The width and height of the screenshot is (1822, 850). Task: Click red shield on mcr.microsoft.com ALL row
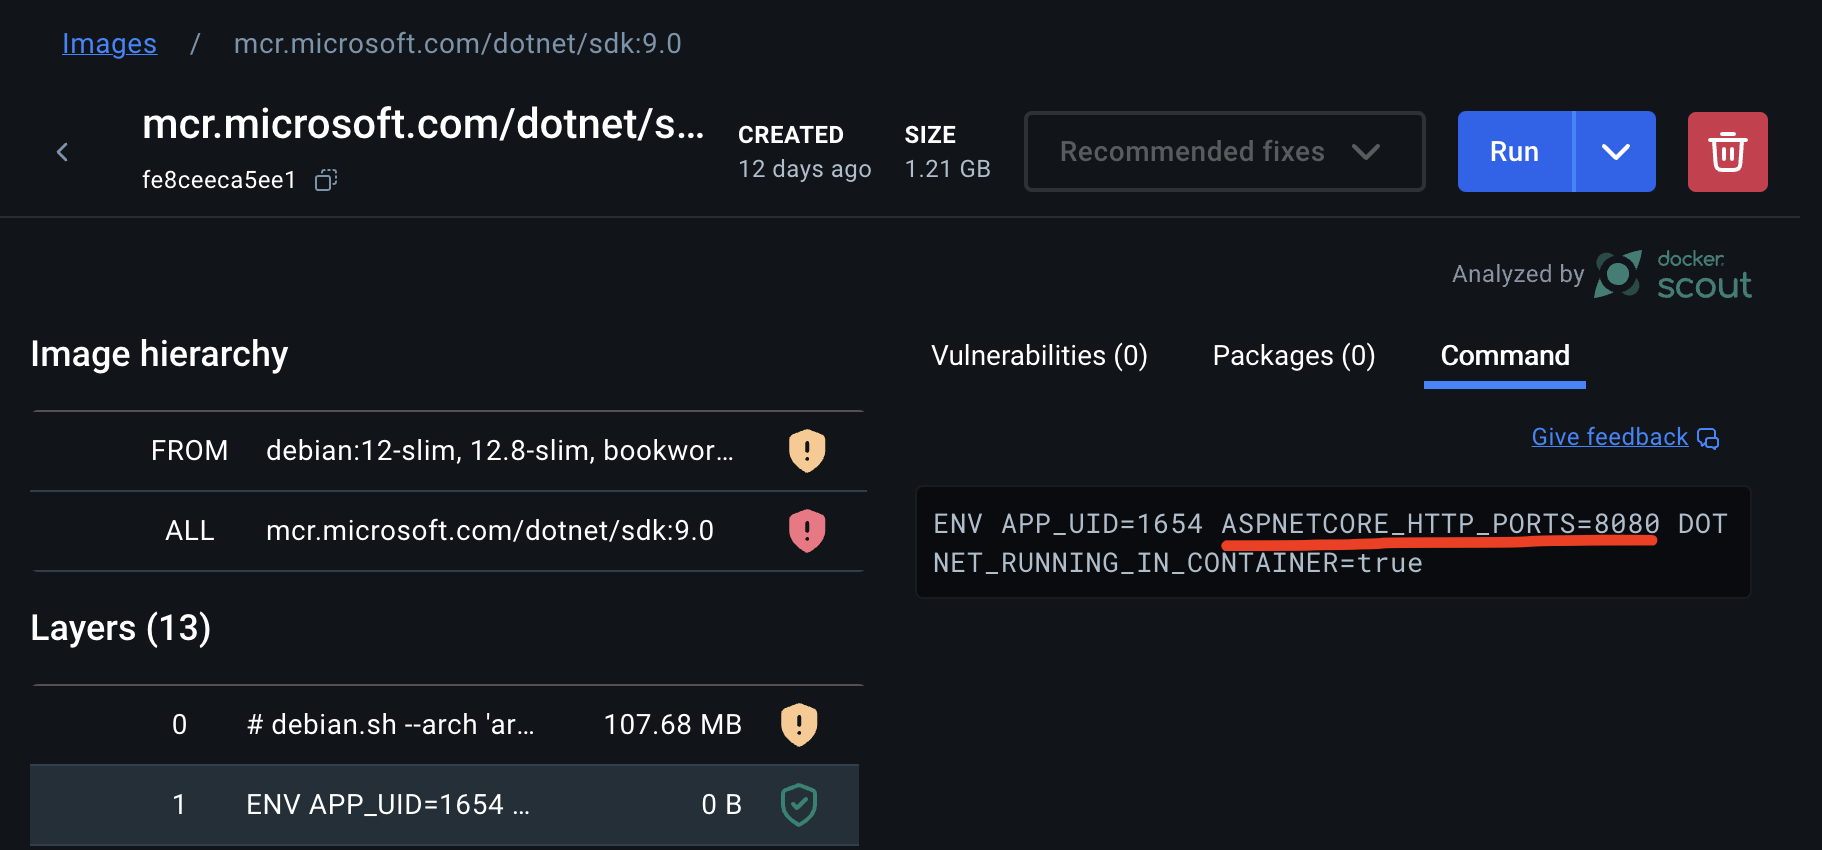tap(807, 531)
